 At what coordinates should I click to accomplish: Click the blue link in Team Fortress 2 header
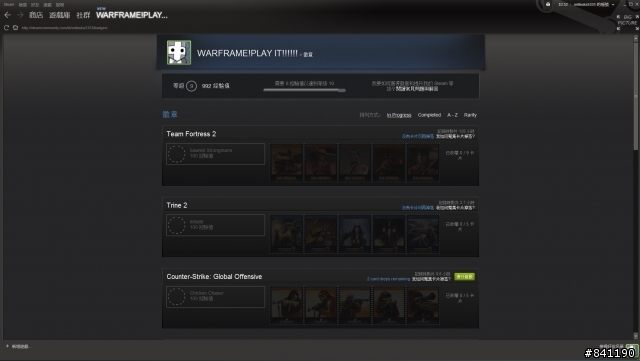tap(418, 136)
